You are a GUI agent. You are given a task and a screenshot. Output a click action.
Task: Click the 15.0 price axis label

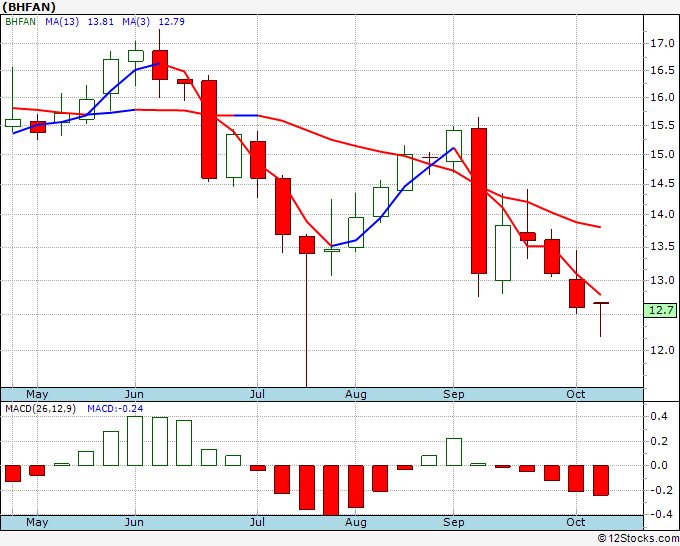coord(662,154)
